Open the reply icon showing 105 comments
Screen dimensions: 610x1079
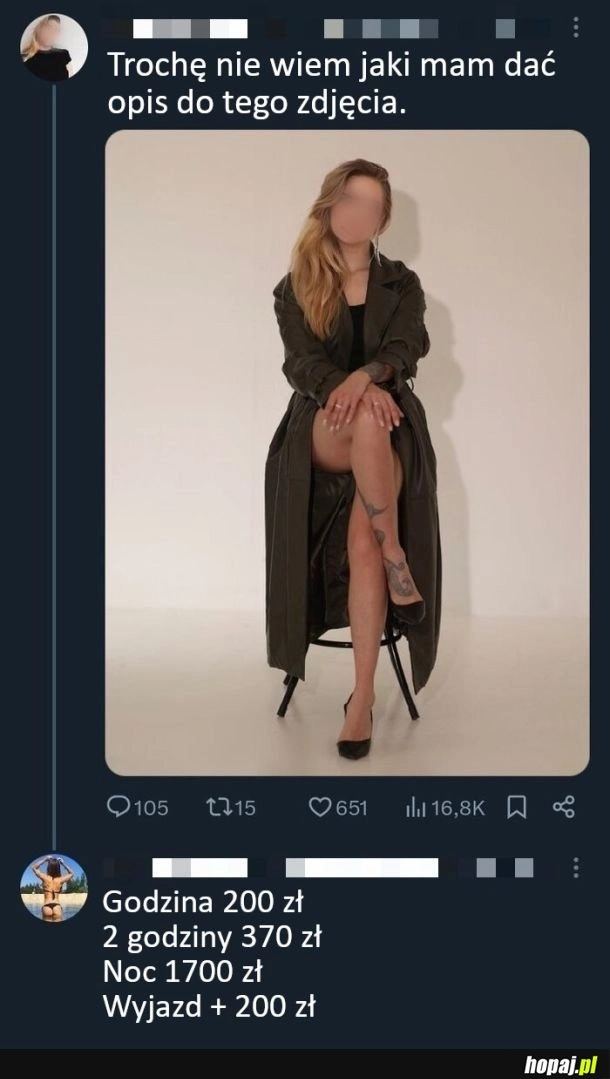pyautogui.click(x=120, y=807)
